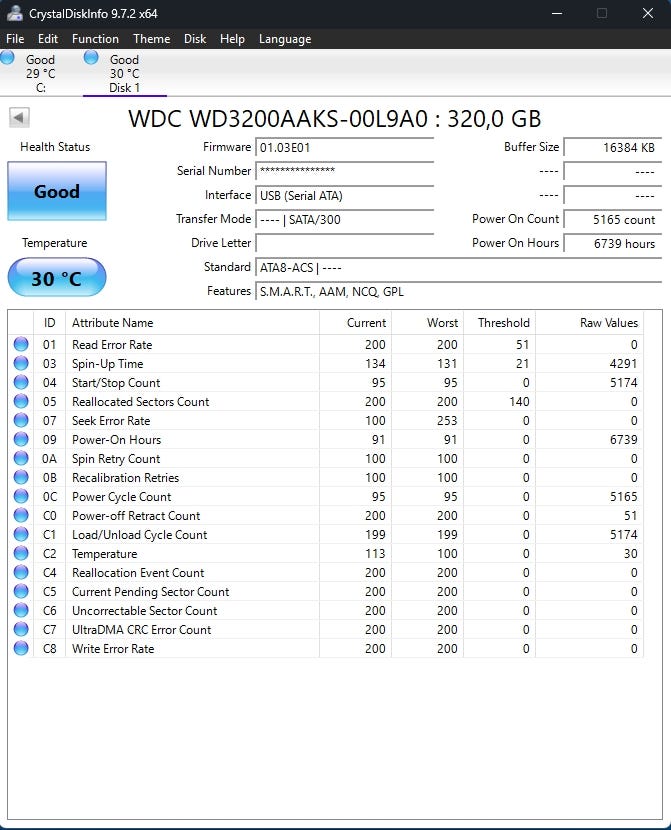Click the Transfer Mode field SATA/300
The image size is (671, 830).
tap(344, 219)
